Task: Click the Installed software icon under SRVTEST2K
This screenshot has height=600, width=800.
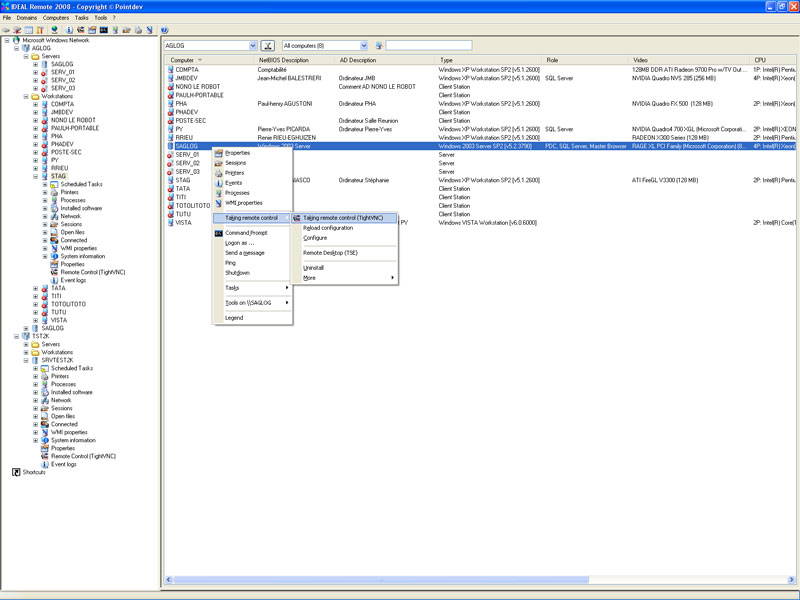Action: pyautogui.click(x=45, y=392)
